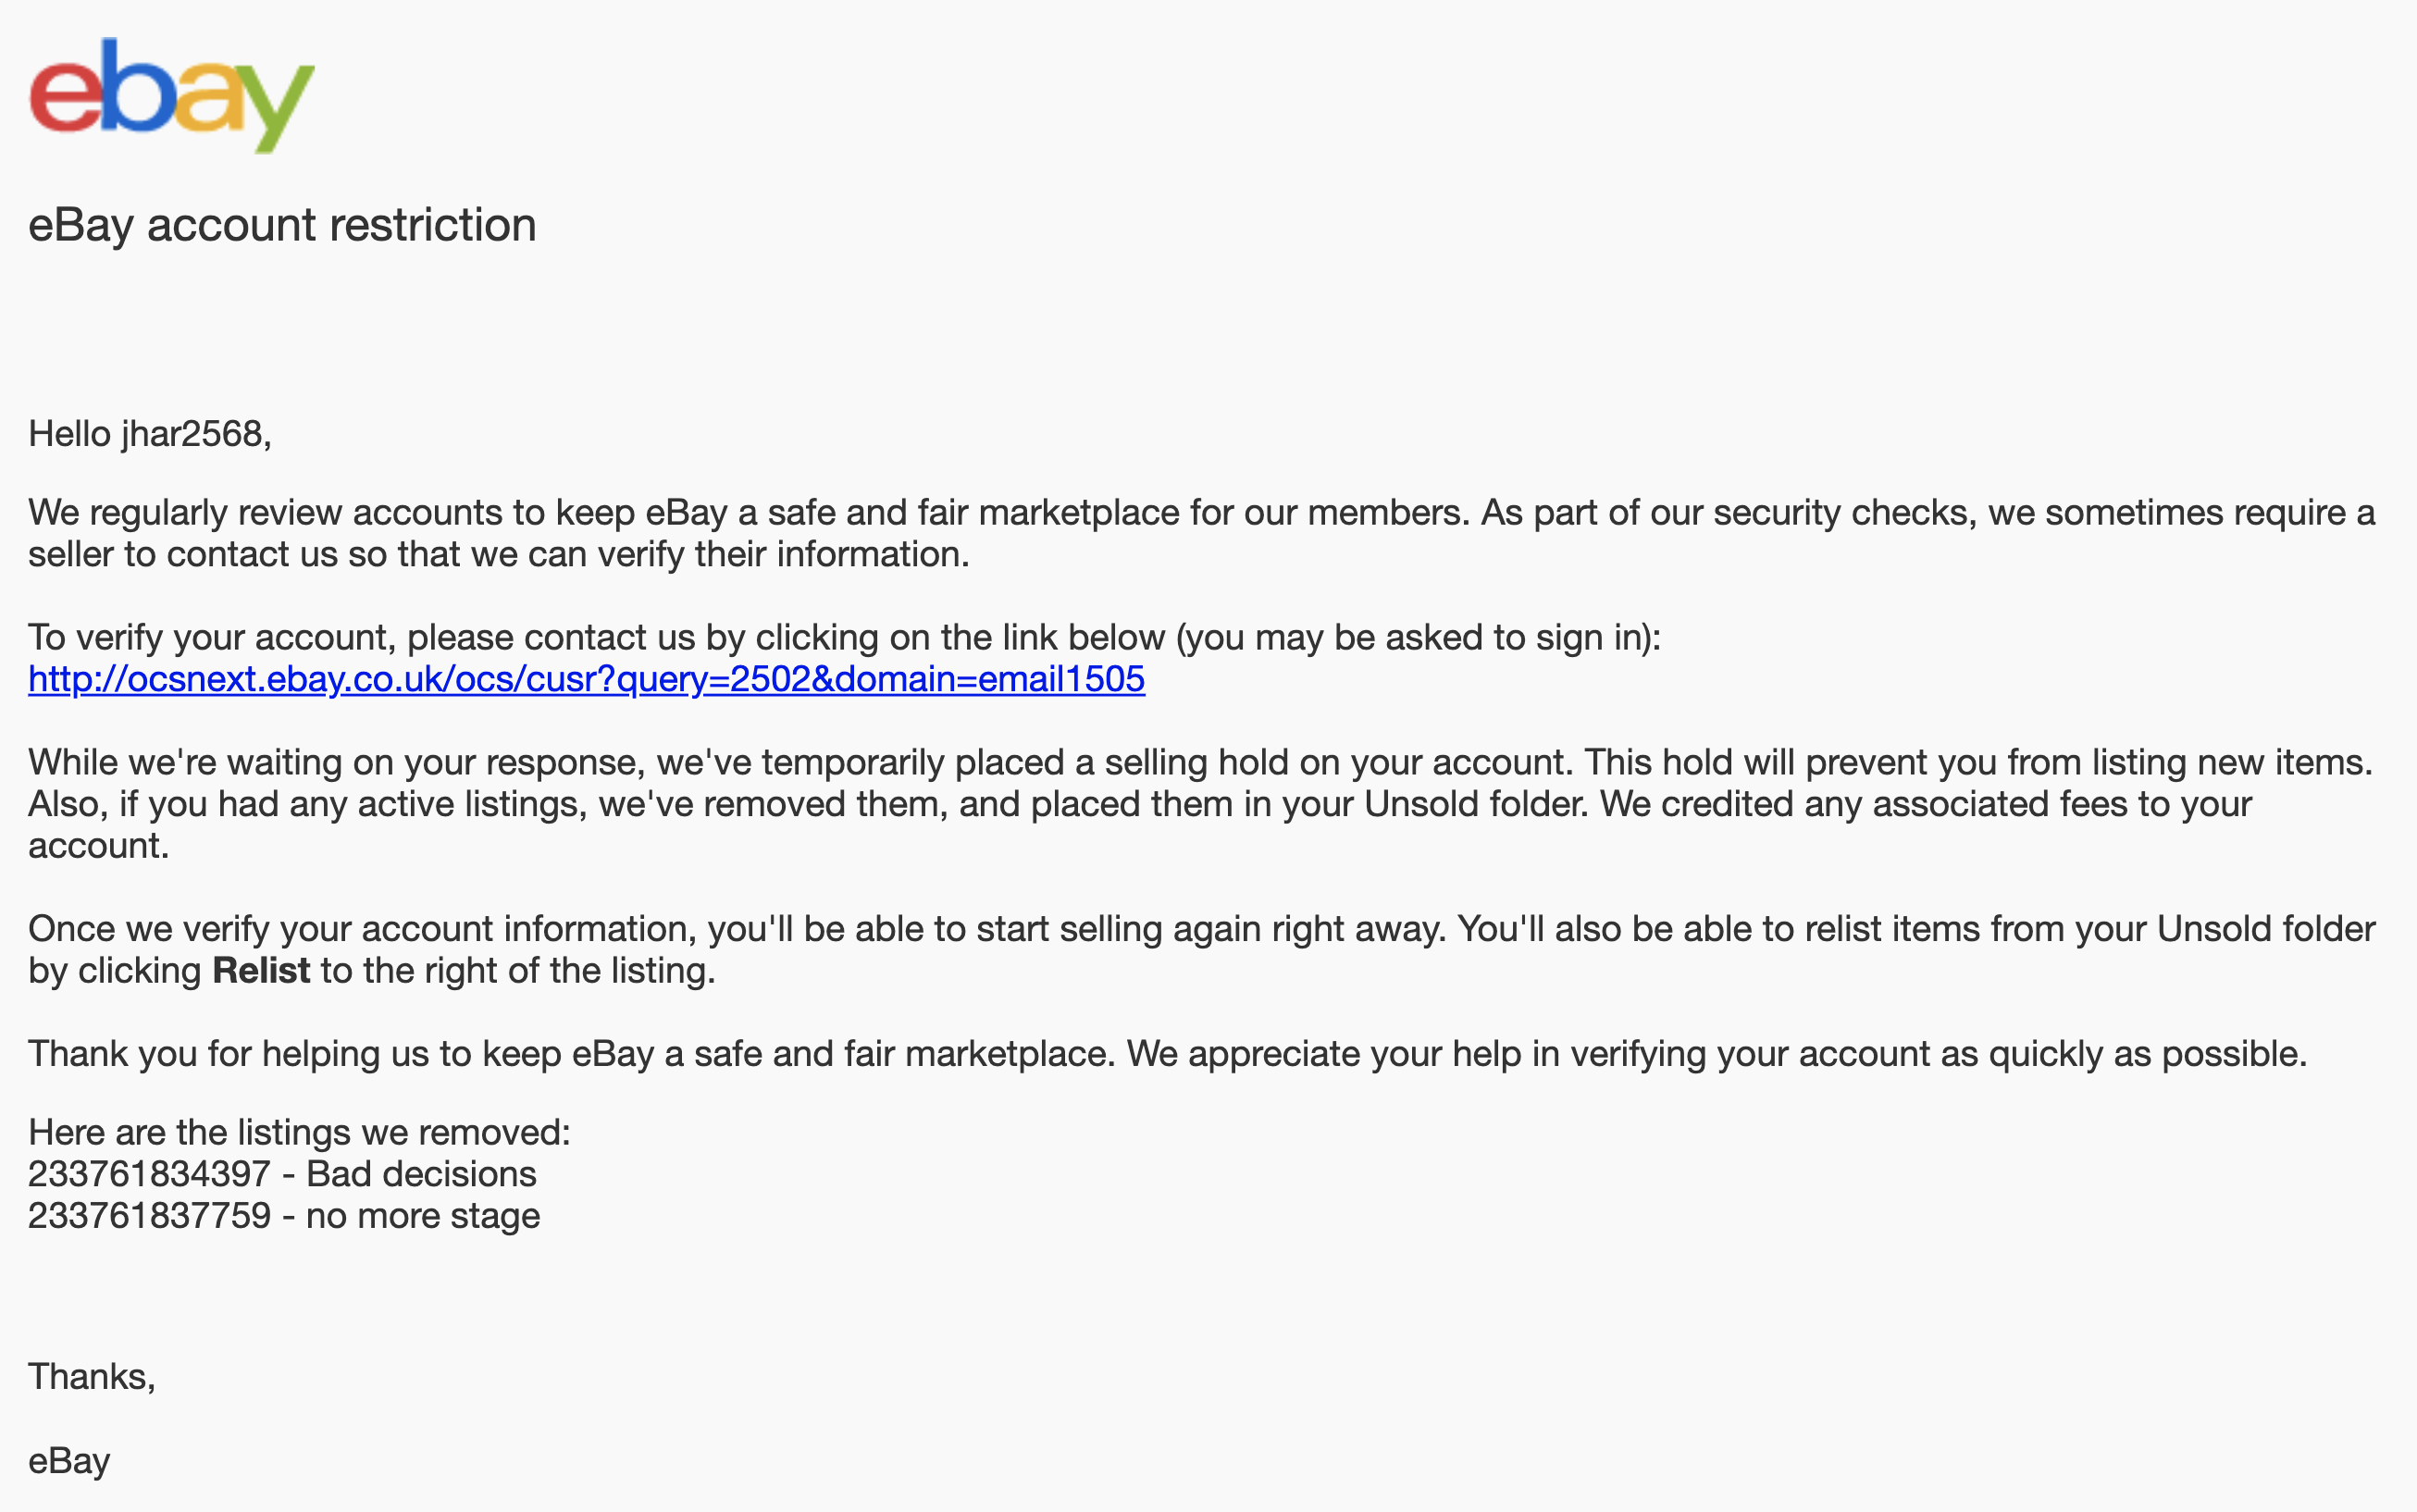Click the 'Bad decisions' listing title

pyautogui.click(x=421, y=1174)
